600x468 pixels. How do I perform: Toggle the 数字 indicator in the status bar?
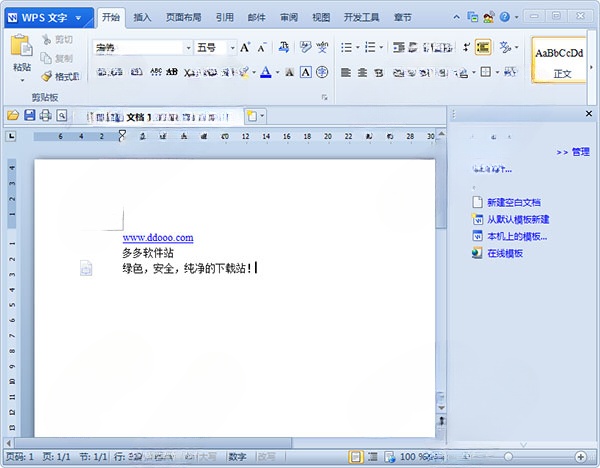pos(237,457)
